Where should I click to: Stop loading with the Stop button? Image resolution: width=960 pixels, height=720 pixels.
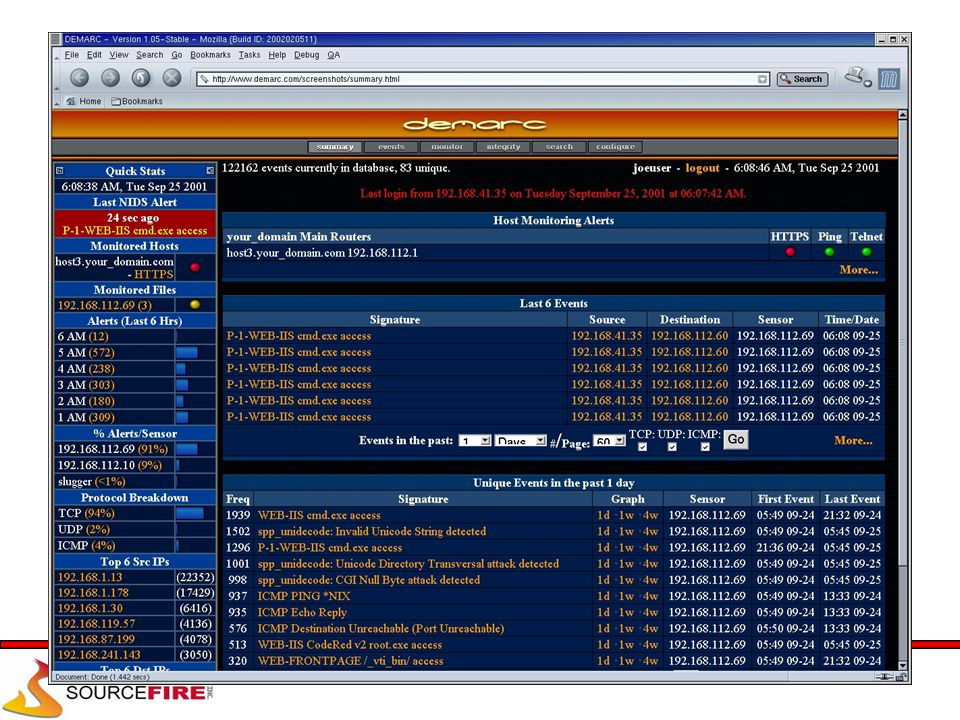171,78
